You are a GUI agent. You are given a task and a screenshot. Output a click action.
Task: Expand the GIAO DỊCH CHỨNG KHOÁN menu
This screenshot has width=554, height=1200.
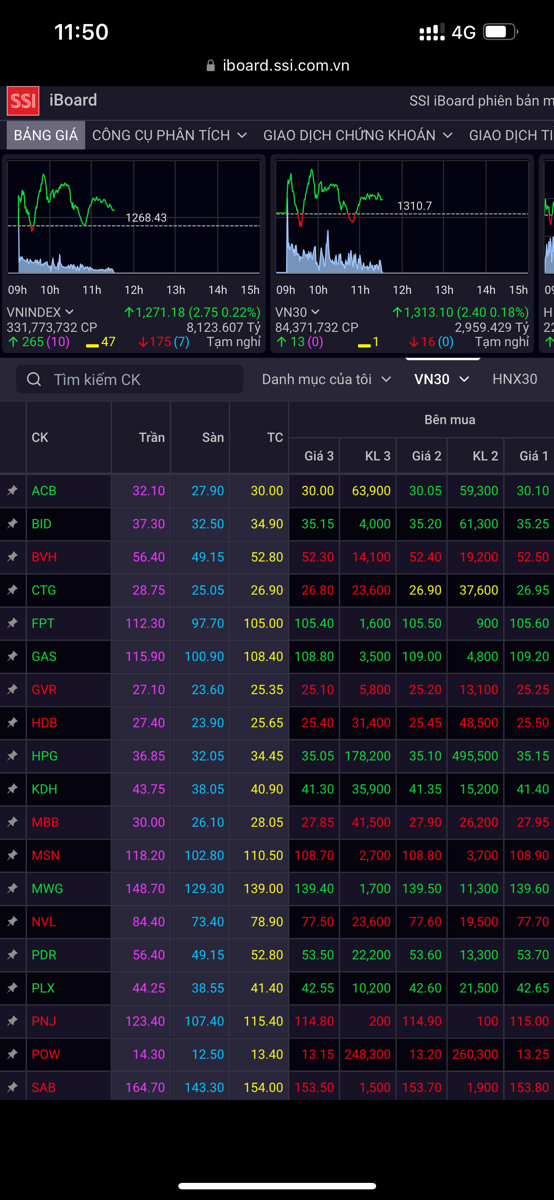358,135
